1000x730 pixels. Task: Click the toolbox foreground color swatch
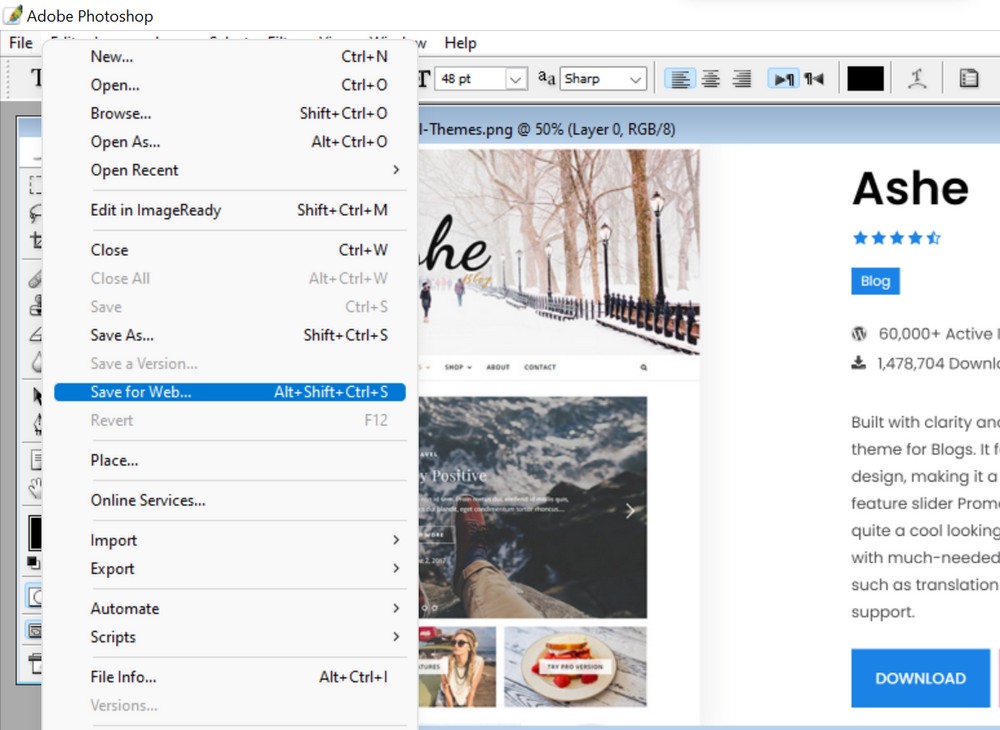pos(34,533)
